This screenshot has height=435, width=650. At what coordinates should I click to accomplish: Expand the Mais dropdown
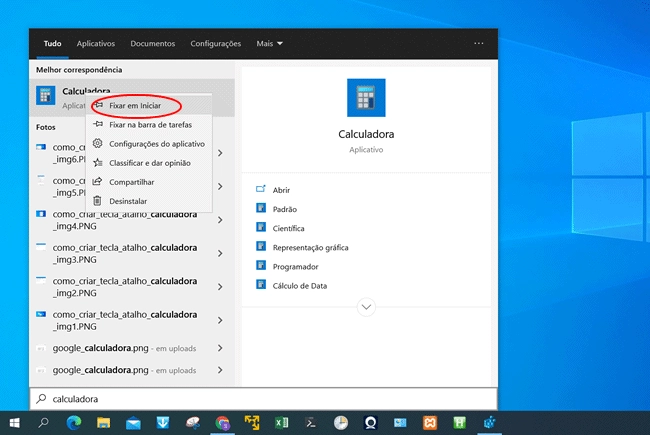(269, 44)
